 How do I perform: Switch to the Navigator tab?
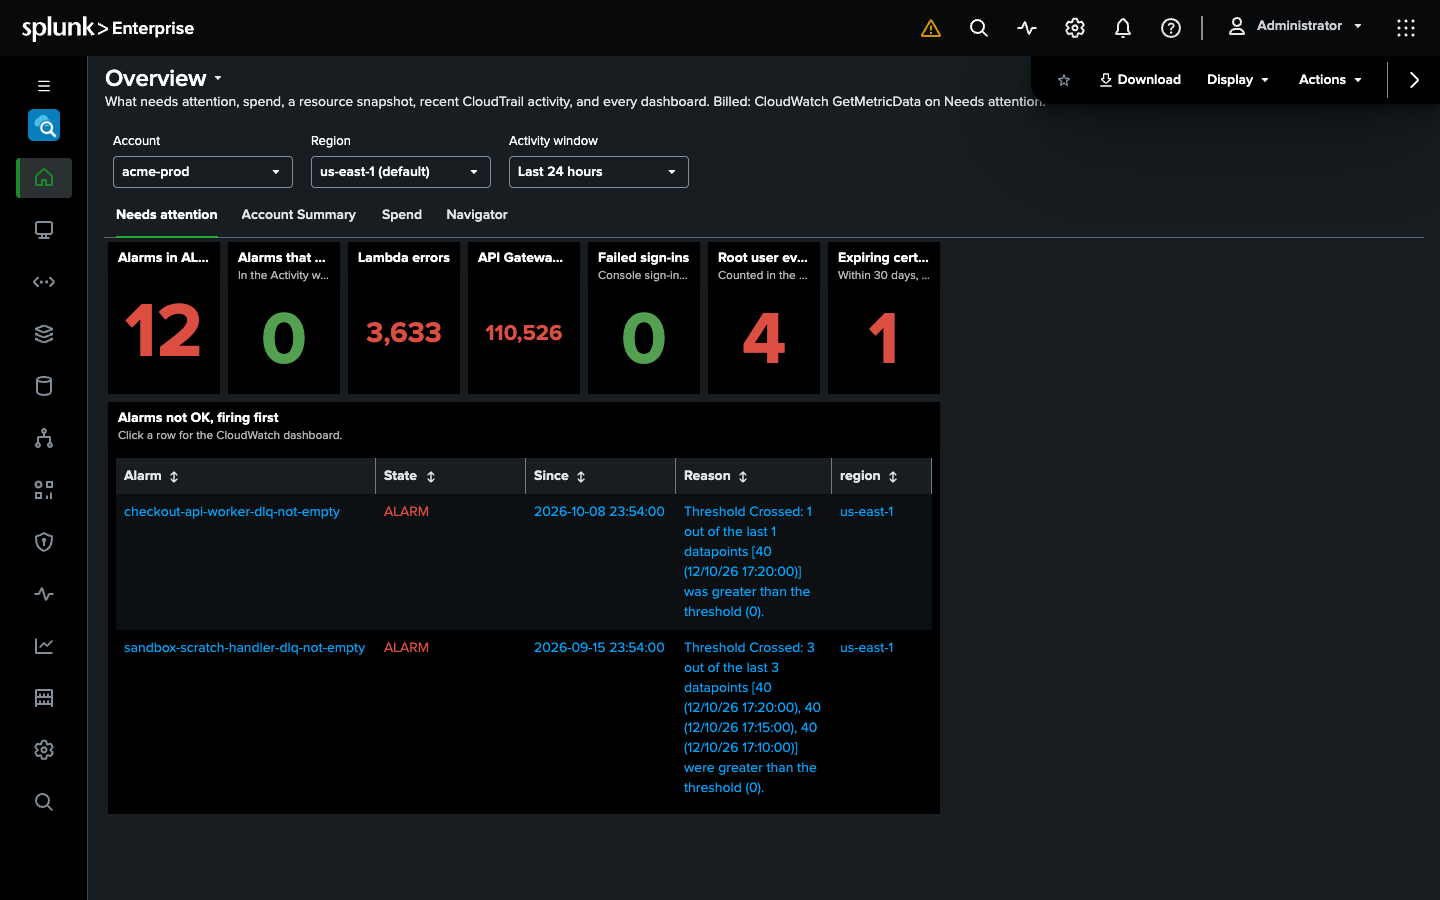pos(477,215)
